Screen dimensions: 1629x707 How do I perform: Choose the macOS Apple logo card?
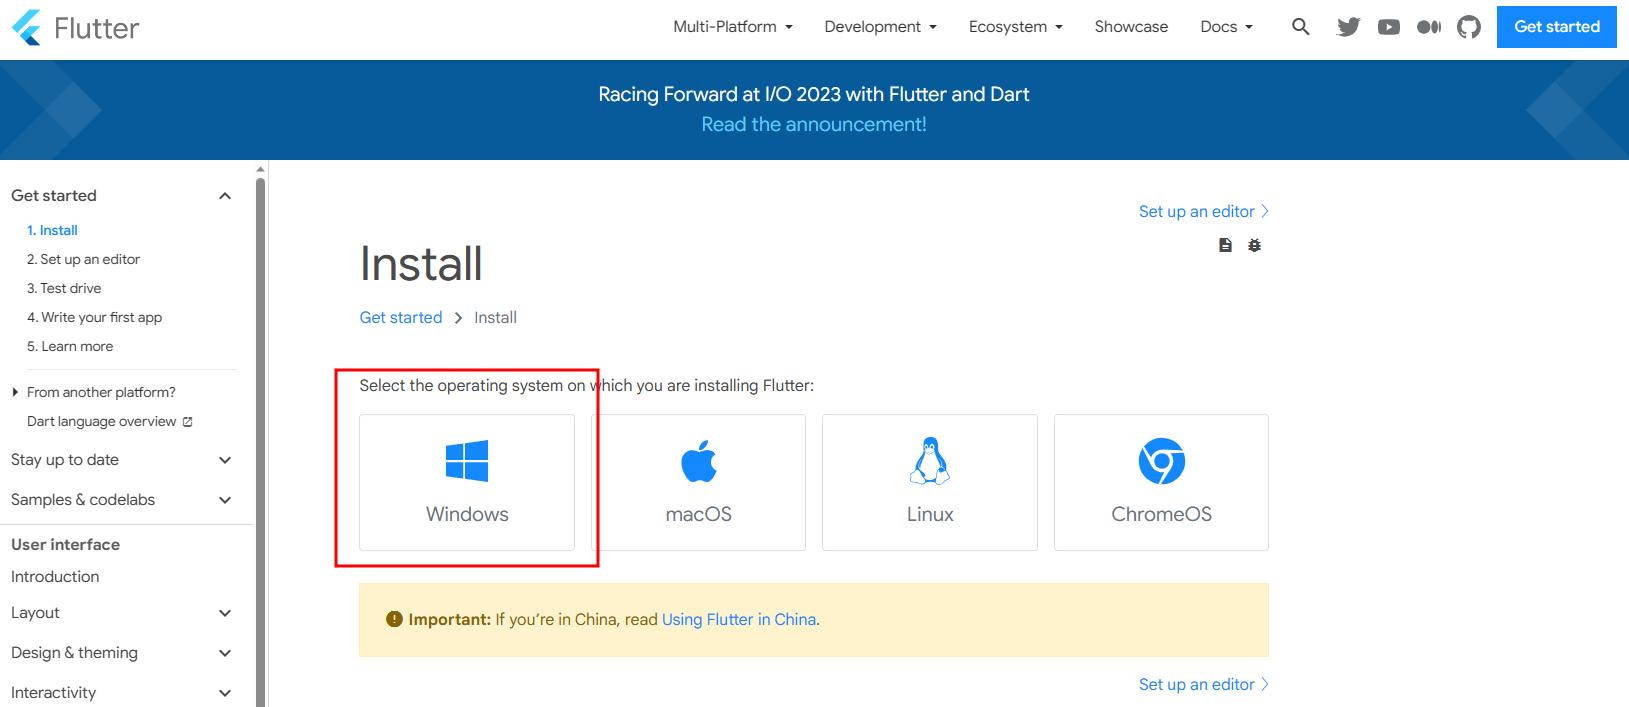[x=698, y=482]
